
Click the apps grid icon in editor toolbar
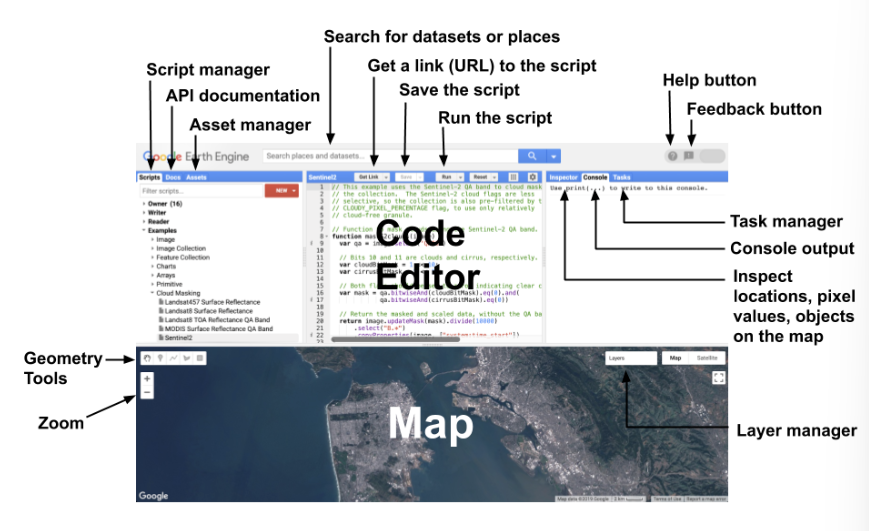513,177
